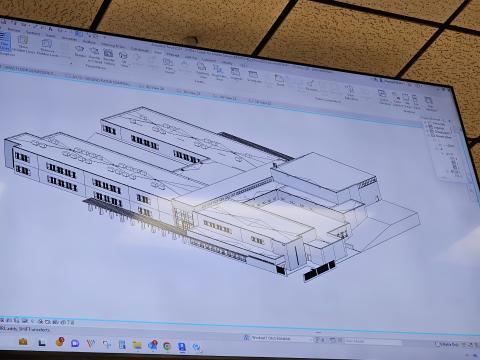Viewport: 480px width, 360px height.
Task: Click the Show Hidden Lines tool
Action: coord(23,45)
